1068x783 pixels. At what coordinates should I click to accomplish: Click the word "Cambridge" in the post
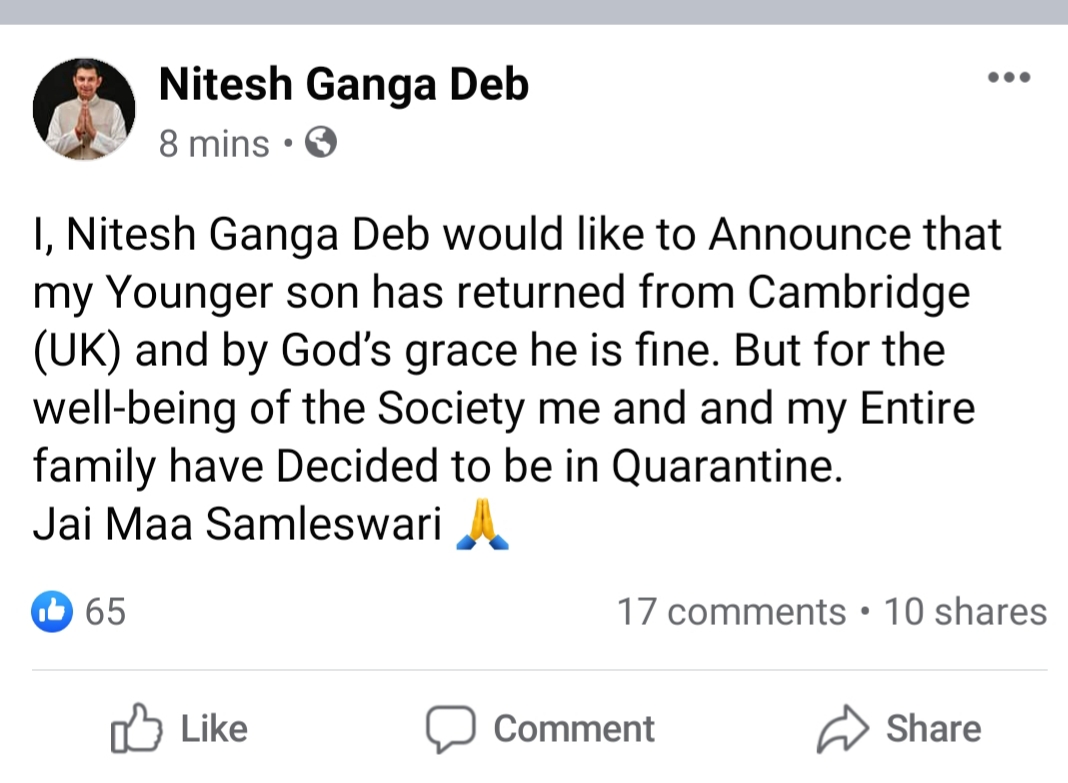859,292
